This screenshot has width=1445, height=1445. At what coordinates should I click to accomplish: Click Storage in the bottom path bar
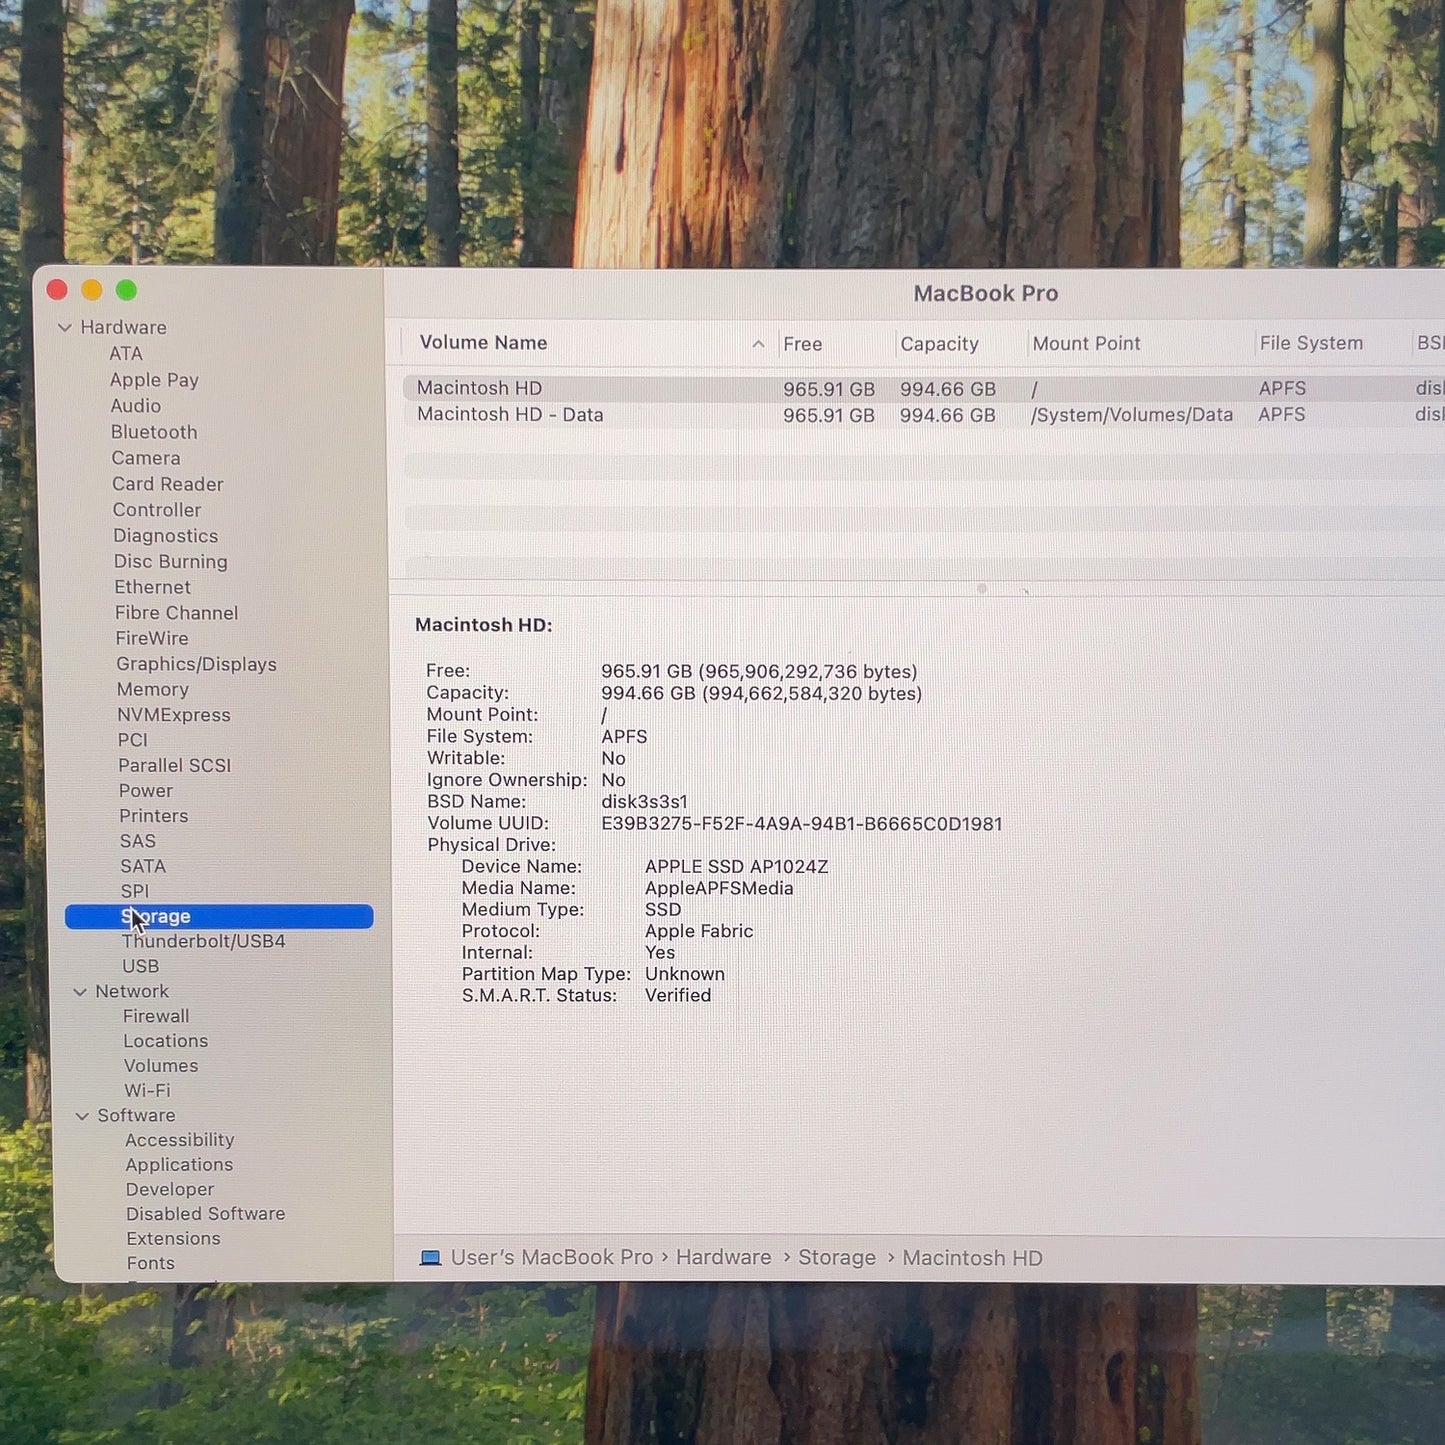[836, 1258]
